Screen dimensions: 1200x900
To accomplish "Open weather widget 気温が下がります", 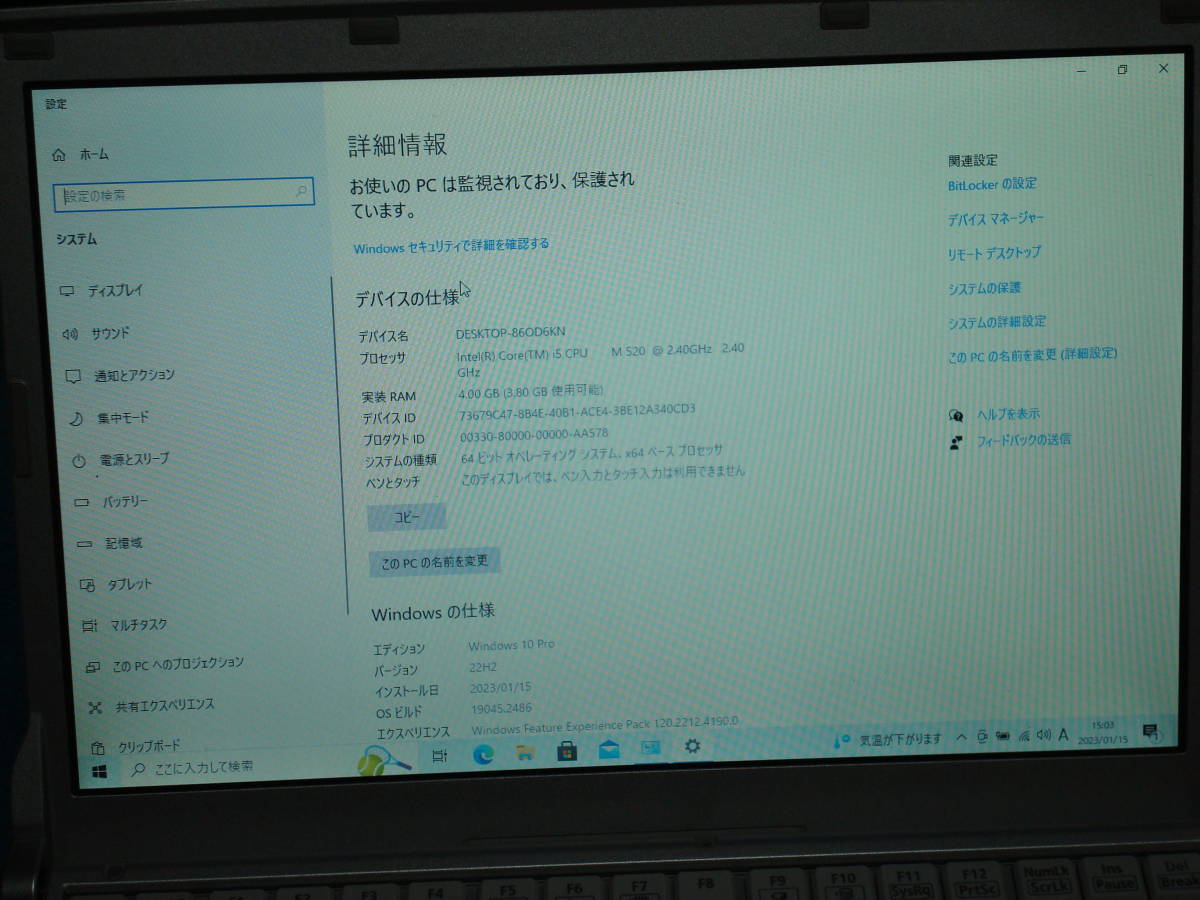I will [x=888, y=740].
